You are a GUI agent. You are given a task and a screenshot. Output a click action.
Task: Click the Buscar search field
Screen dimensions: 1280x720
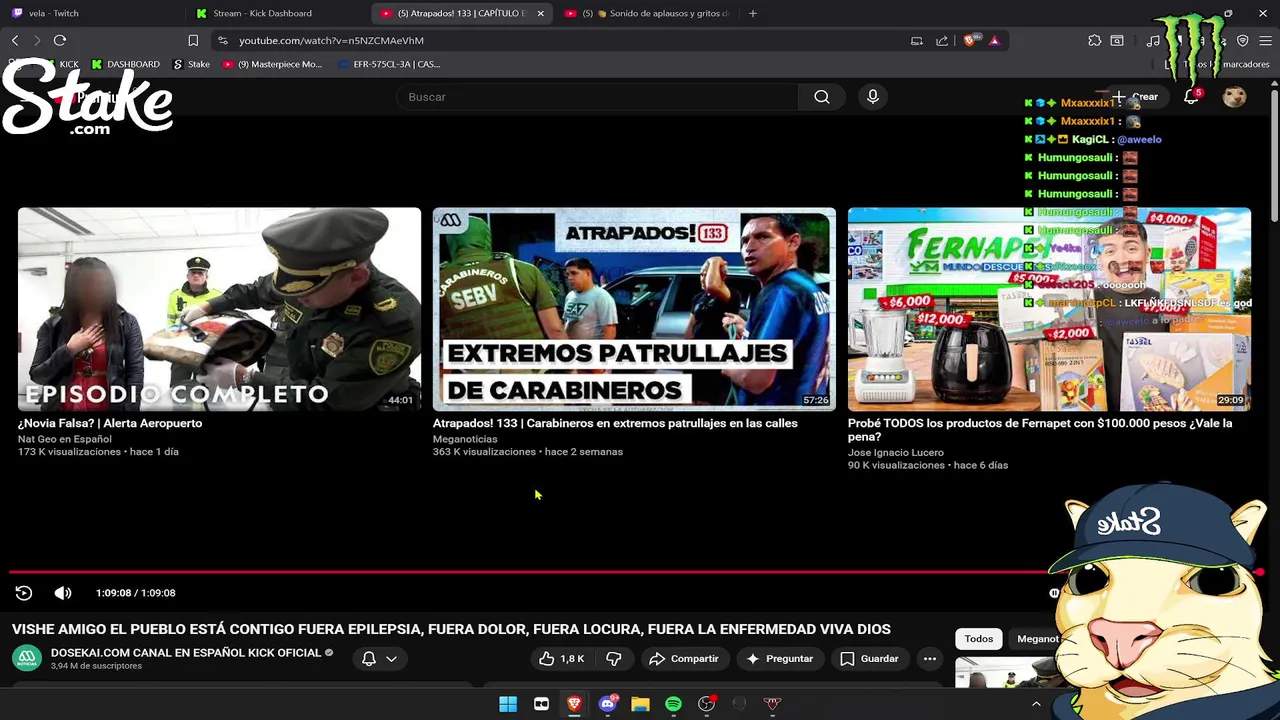[597, 97]
